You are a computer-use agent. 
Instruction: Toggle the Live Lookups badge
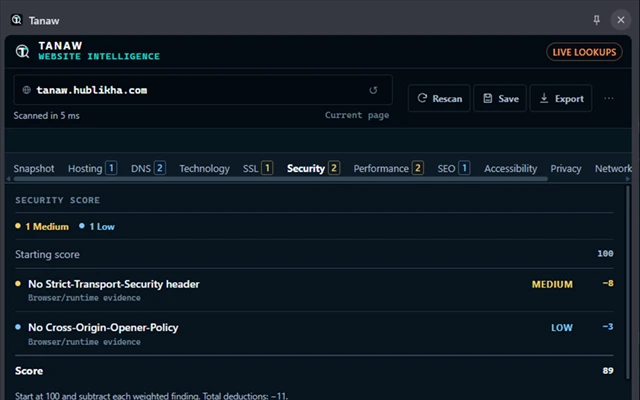pos(584,52)
